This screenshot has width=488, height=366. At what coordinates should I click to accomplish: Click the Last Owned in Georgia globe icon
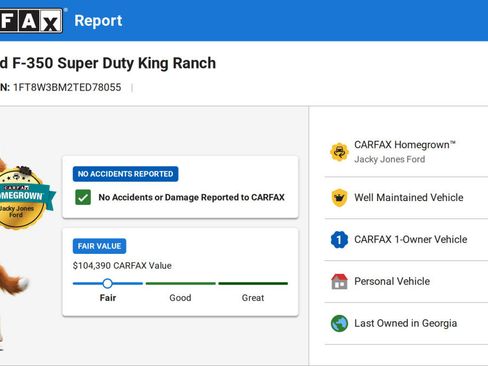[339, 323]
